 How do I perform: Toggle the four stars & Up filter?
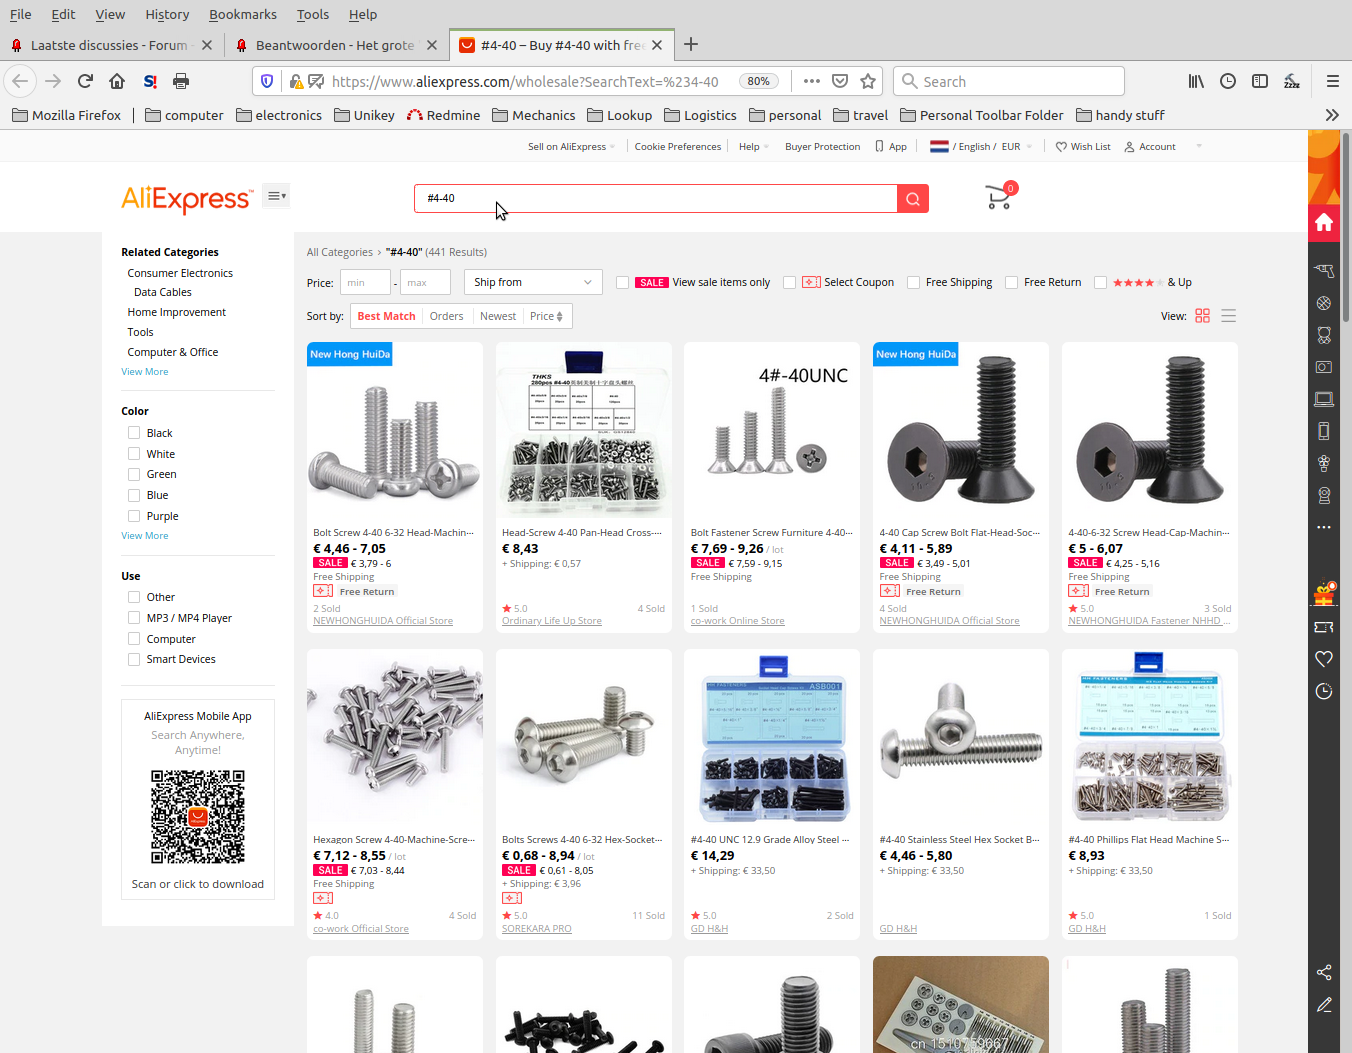point(1100,283)
